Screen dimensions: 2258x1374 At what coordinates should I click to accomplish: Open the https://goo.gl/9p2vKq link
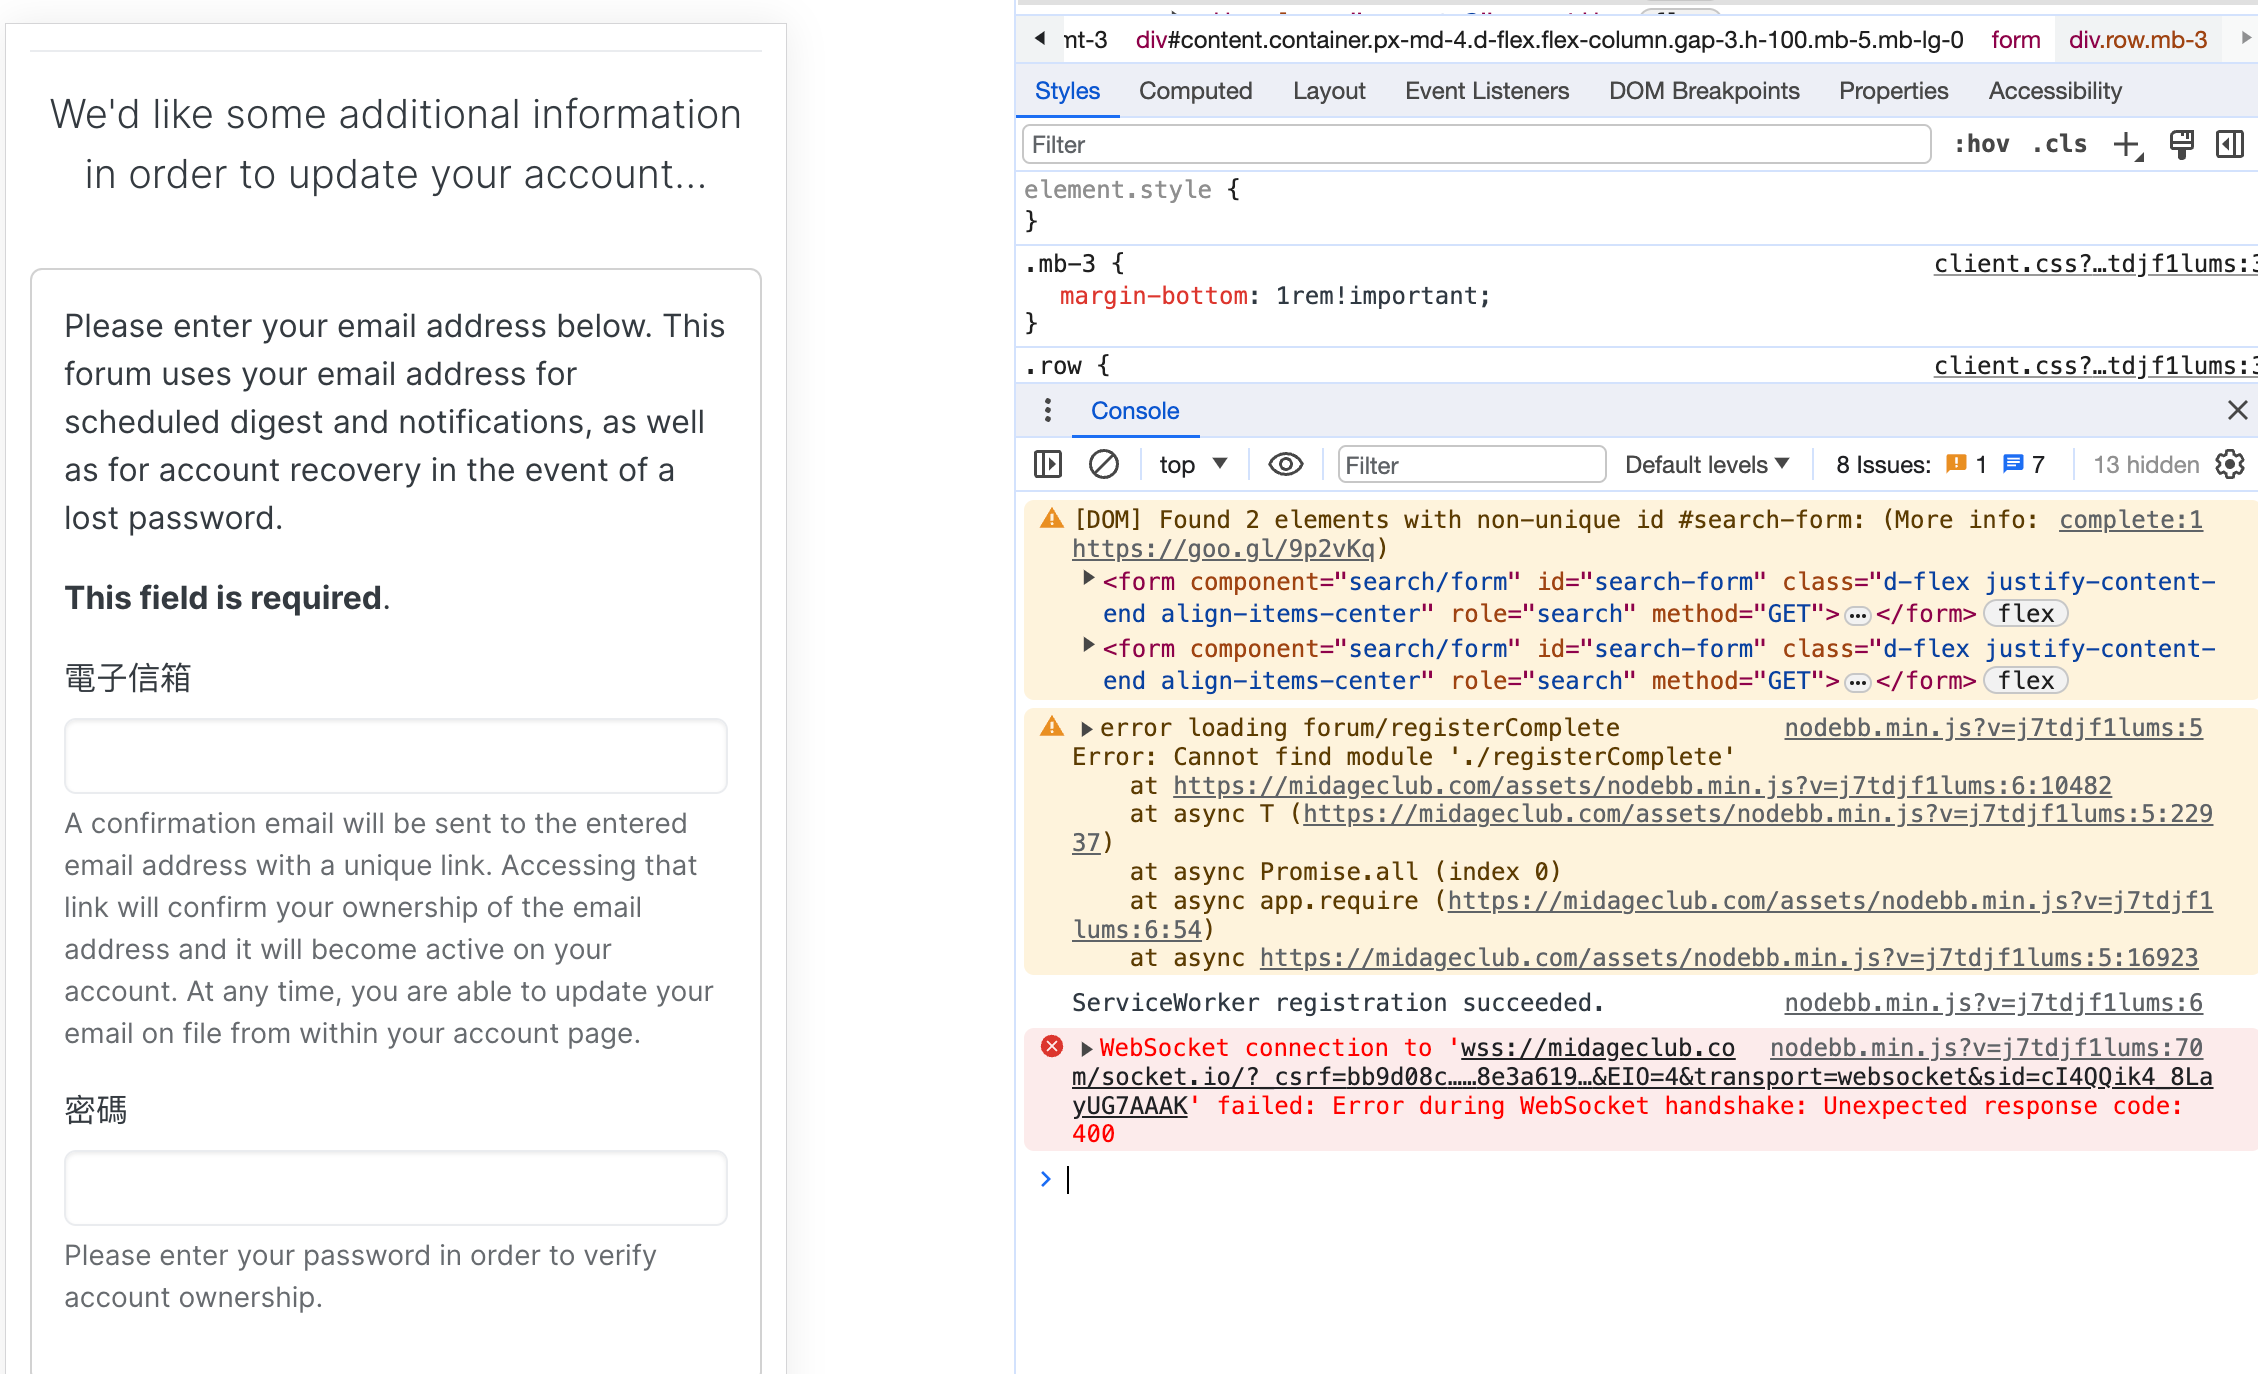(x=1222, y=549)
